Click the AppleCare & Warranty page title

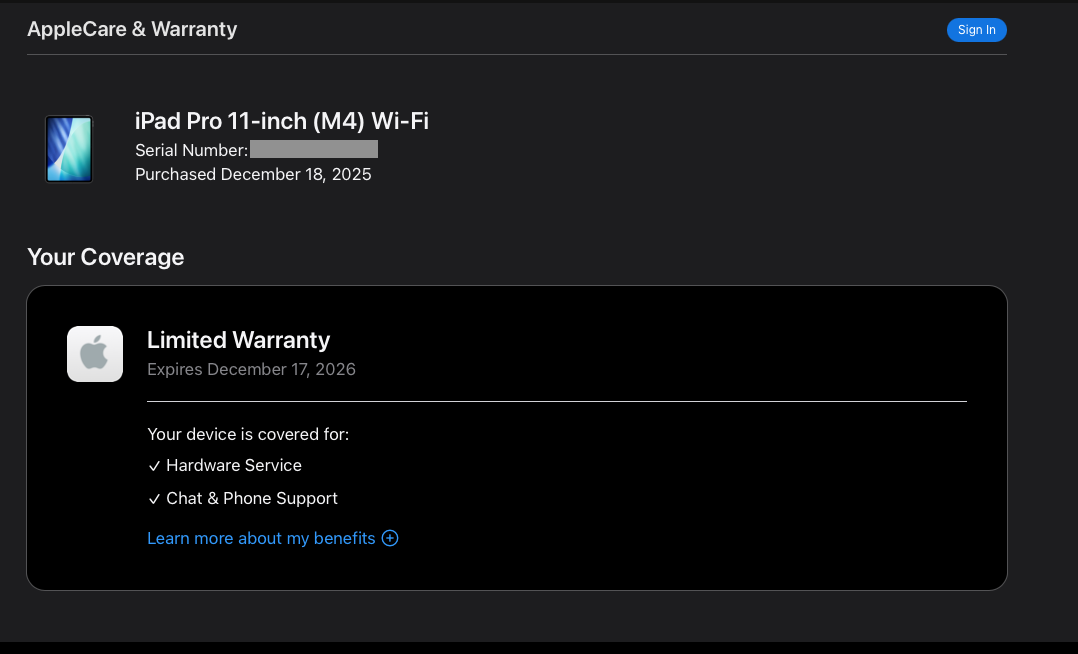coord(132,29)
